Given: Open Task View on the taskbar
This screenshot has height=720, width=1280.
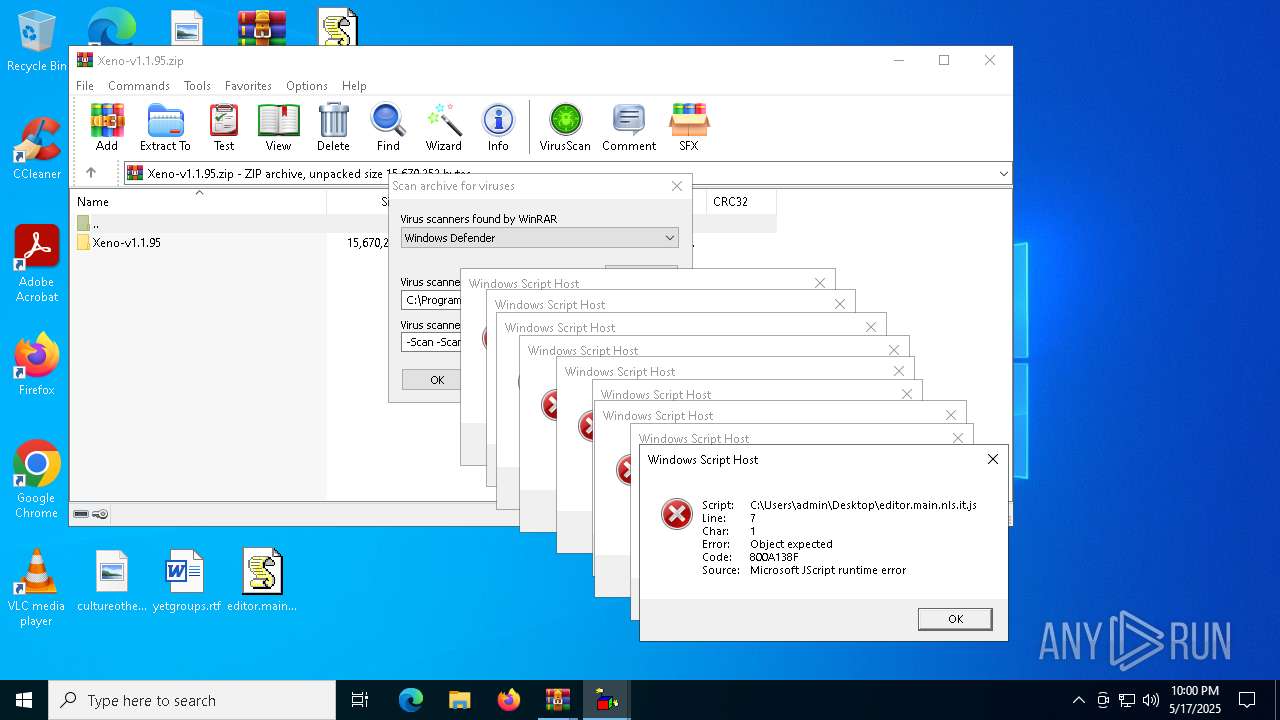Looking at the screenshot, I should [360, 700].
